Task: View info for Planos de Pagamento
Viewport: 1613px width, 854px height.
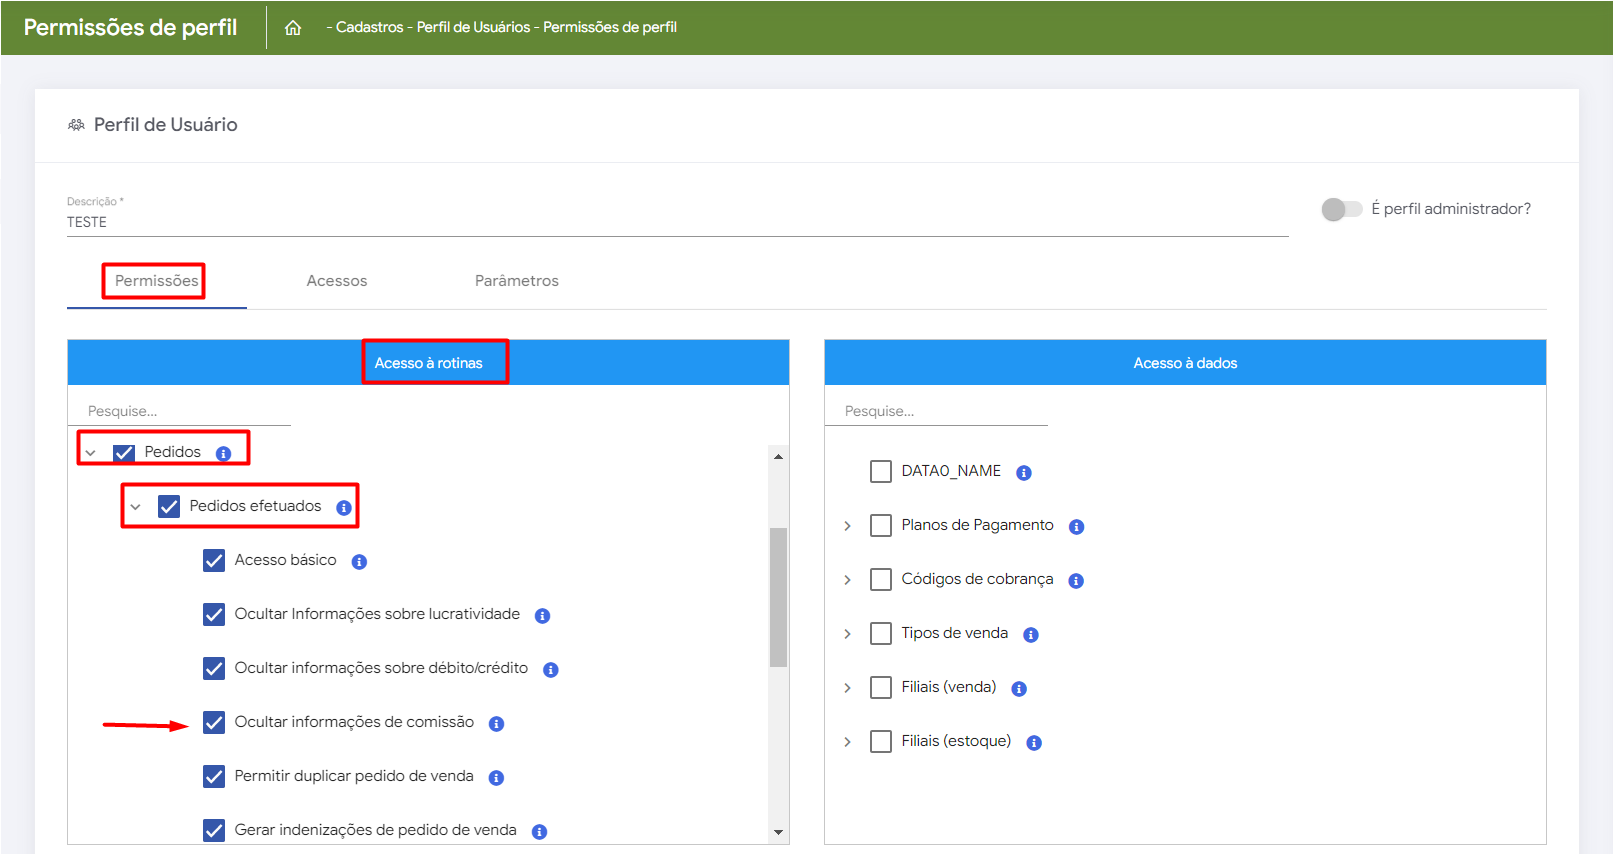Action: coord(1076,527)
